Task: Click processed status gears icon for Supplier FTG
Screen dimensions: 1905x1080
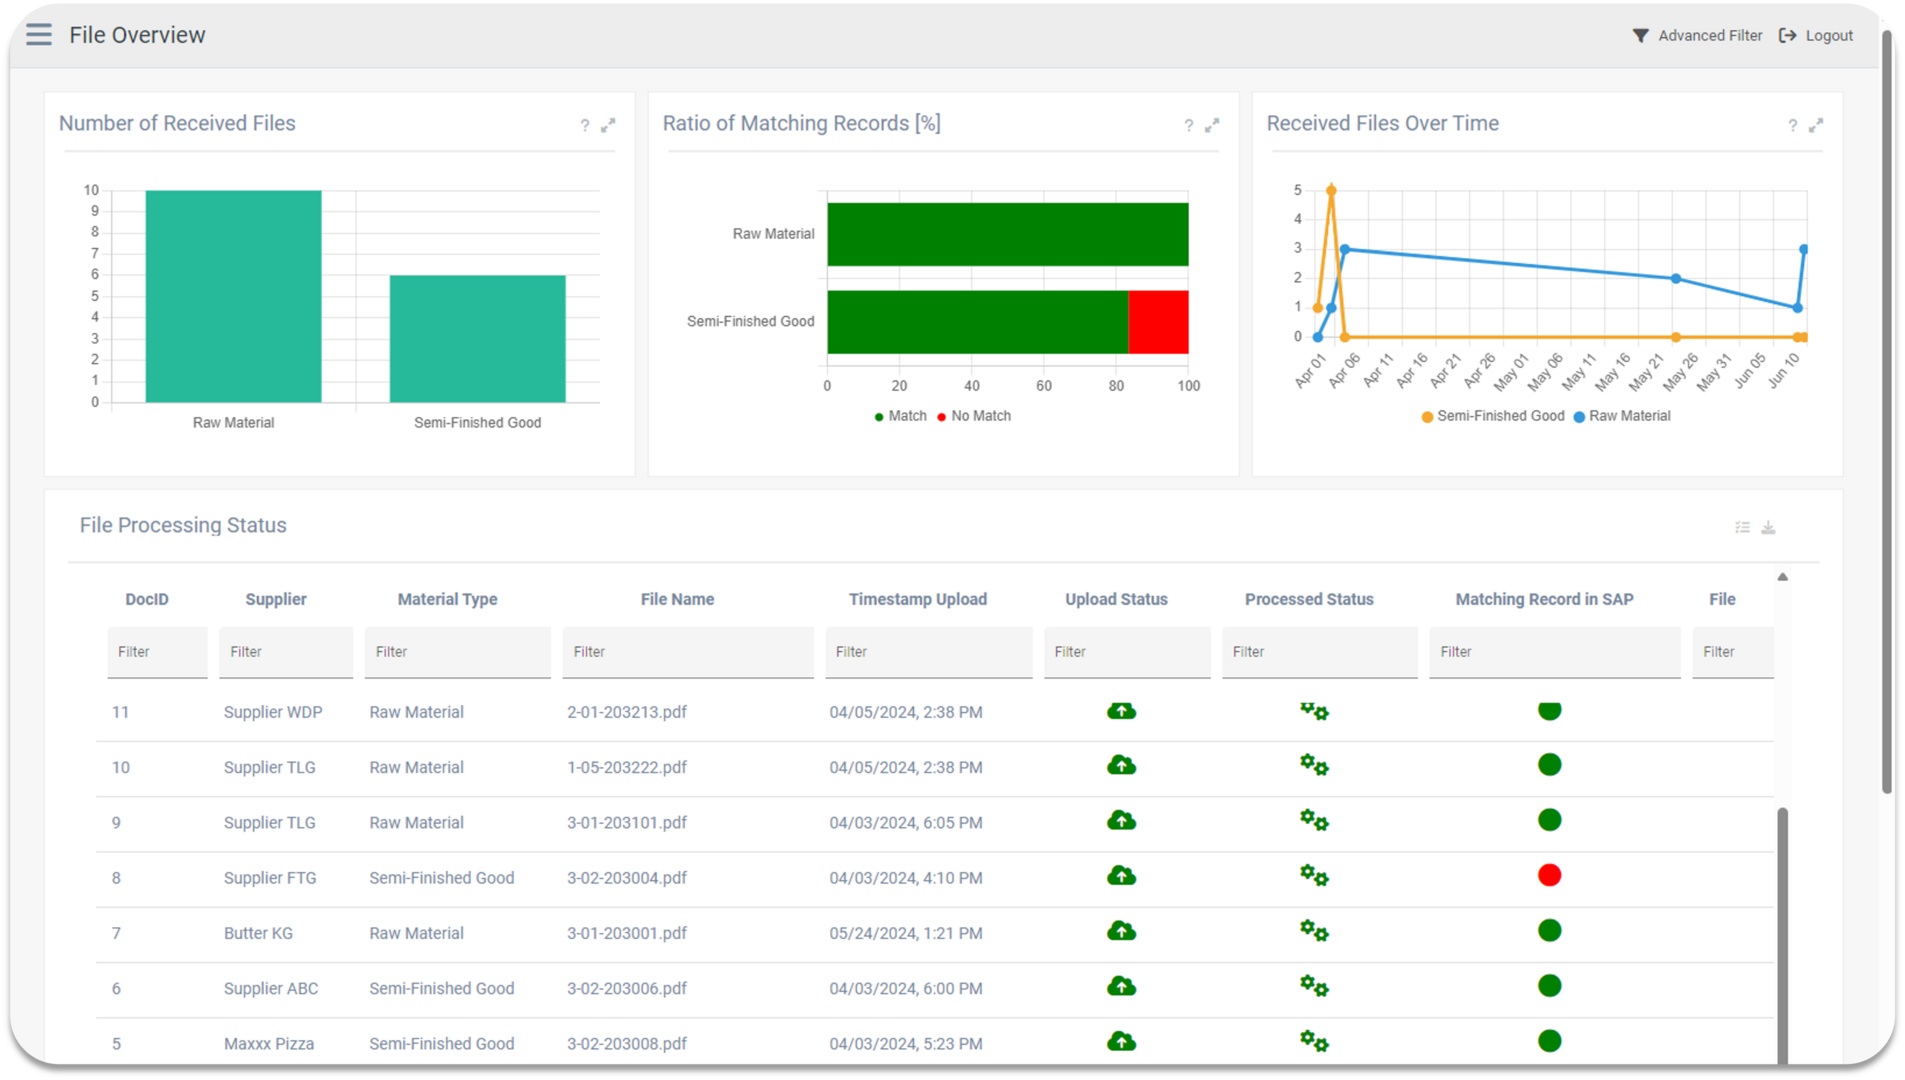Action: point(1314,877)
